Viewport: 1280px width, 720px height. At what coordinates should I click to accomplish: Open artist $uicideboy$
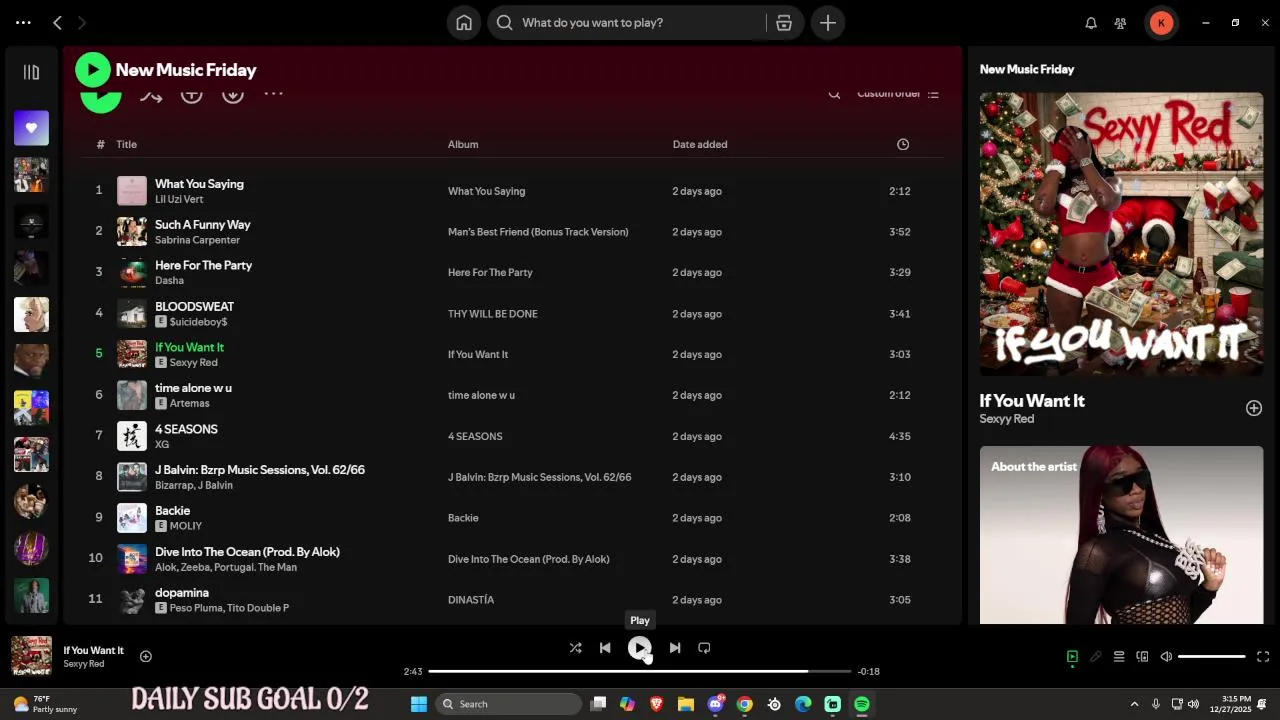pos(198,322)
